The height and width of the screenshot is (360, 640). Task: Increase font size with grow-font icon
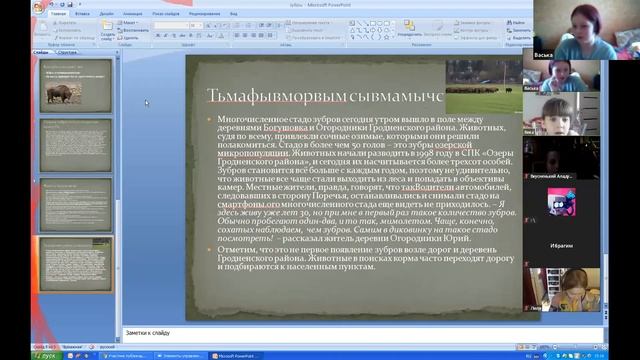[x=208, y=25]
